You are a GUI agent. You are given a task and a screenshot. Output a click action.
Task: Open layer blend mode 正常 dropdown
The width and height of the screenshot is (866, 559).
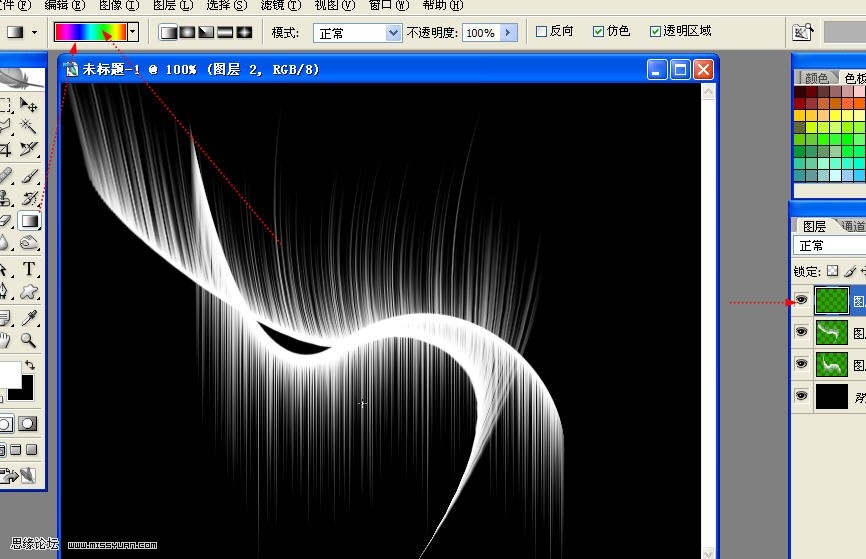830,246
